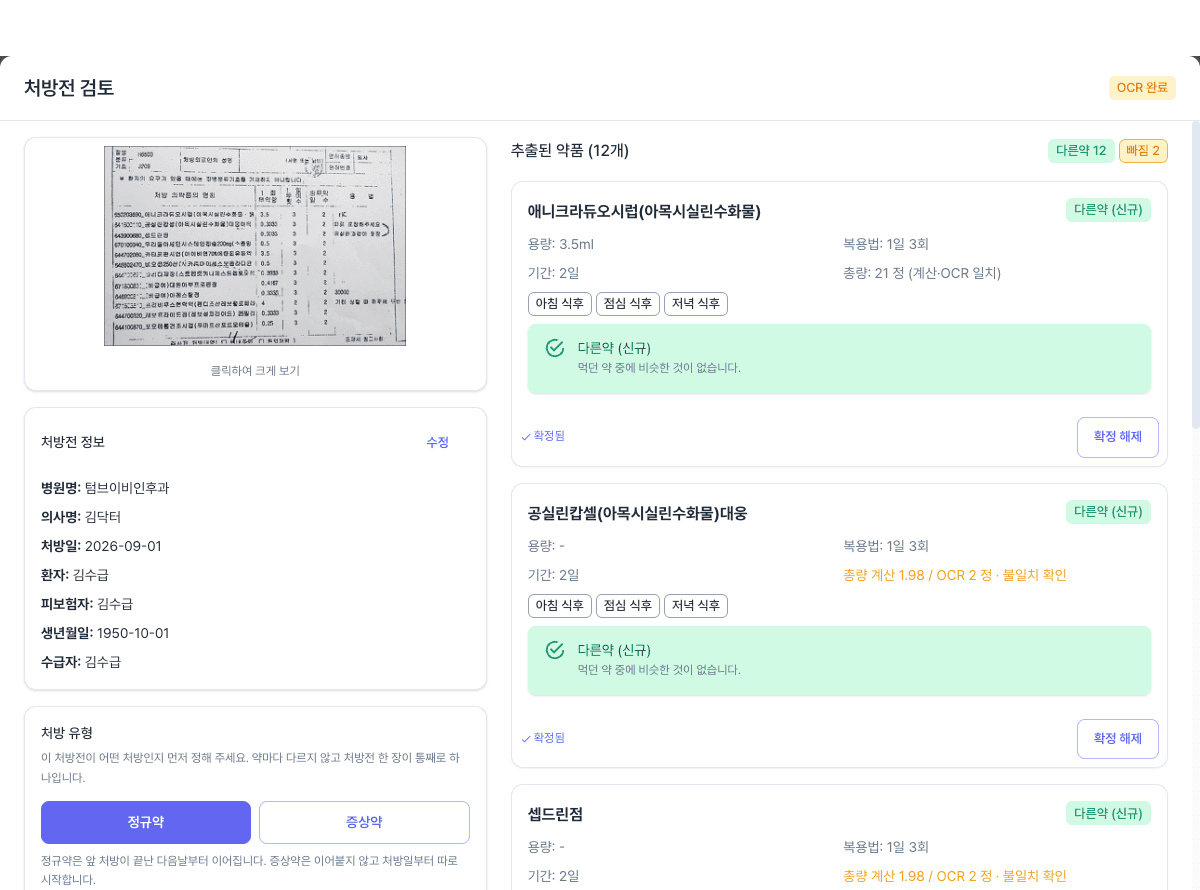Click 다른약 (신규) tag on 셉드린점
The image size is (1200, 890).
[x=1108, y=814]
